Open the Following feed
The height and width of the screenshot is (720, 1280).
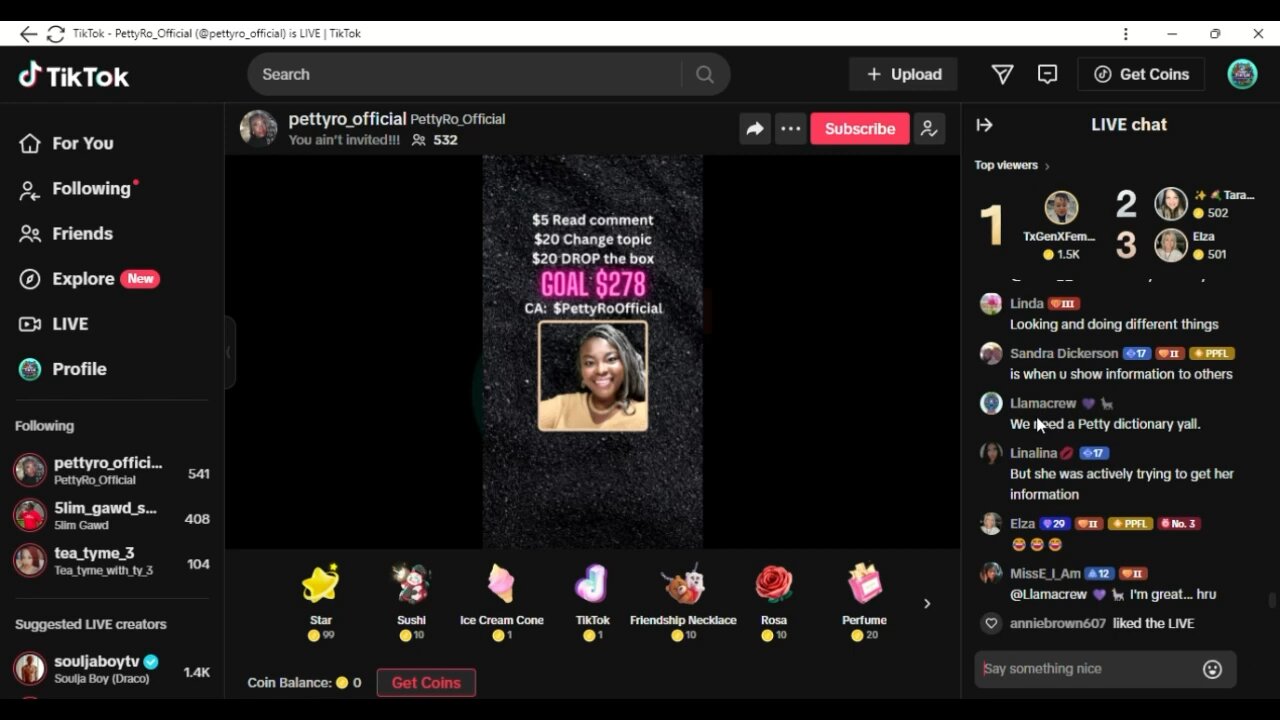78,188
